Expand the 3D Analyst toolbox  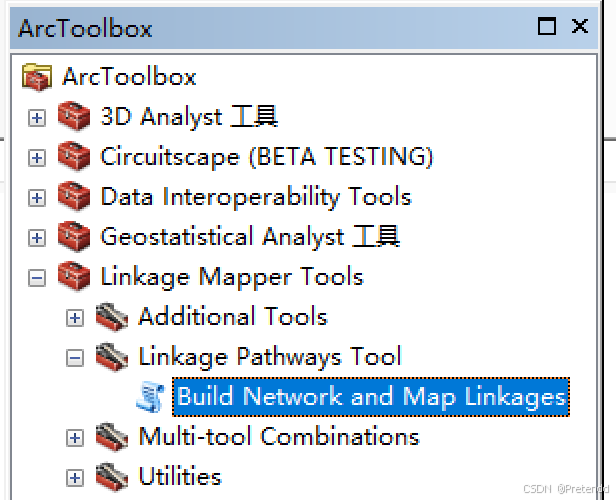click(x=37, y=118)
